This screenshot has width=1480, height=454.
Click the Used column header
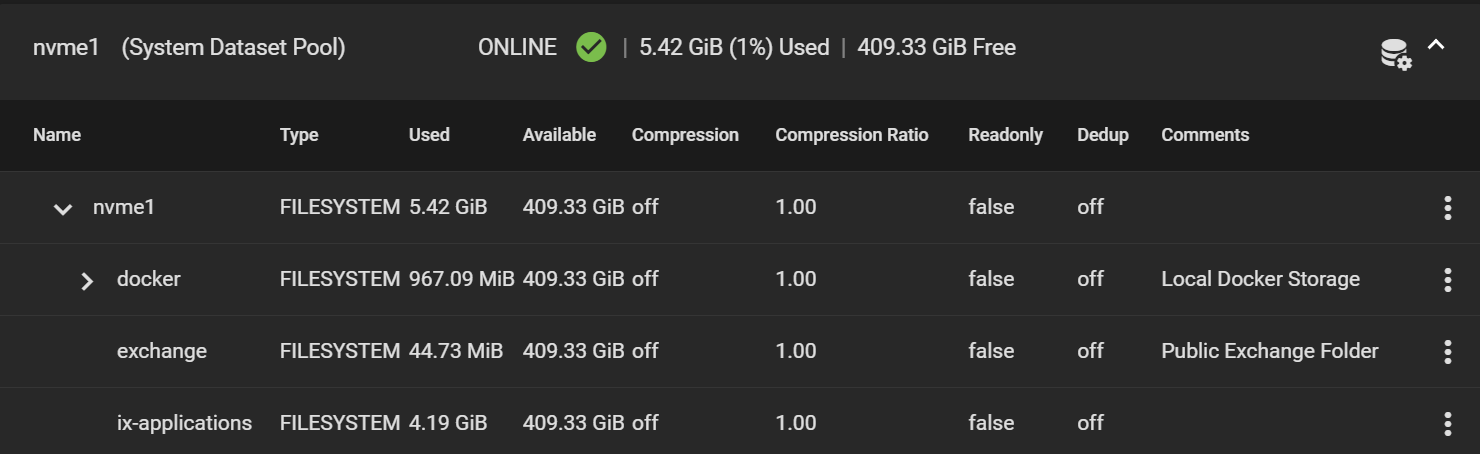[429, 135]
